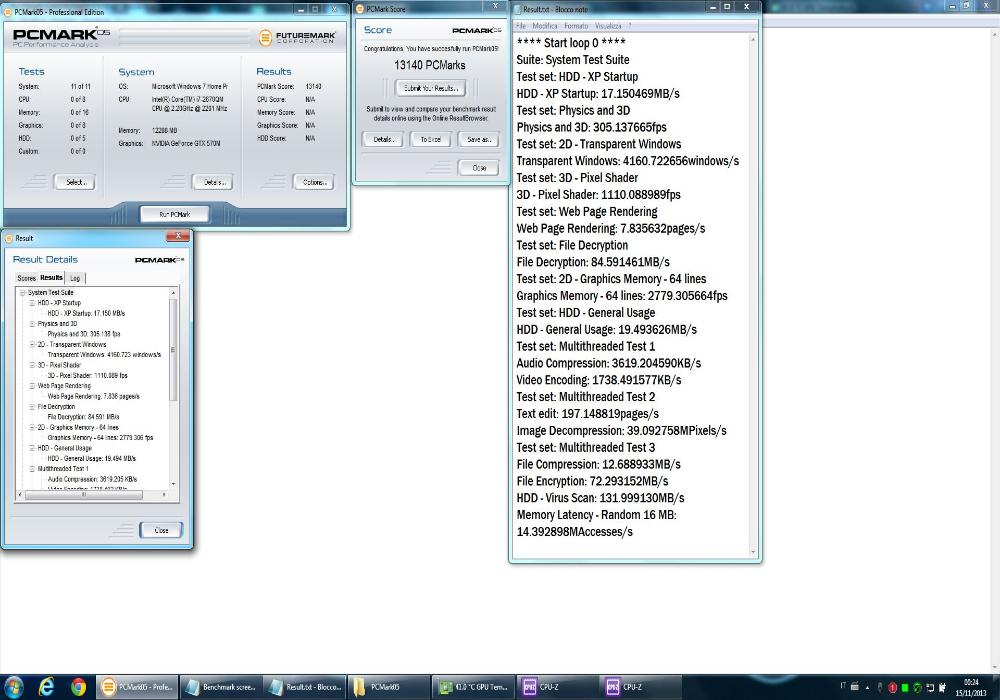Select the 'Physics and 3D: 305.138 fps' row
This screenshot has height=700, width=1000.
[84, 333]
